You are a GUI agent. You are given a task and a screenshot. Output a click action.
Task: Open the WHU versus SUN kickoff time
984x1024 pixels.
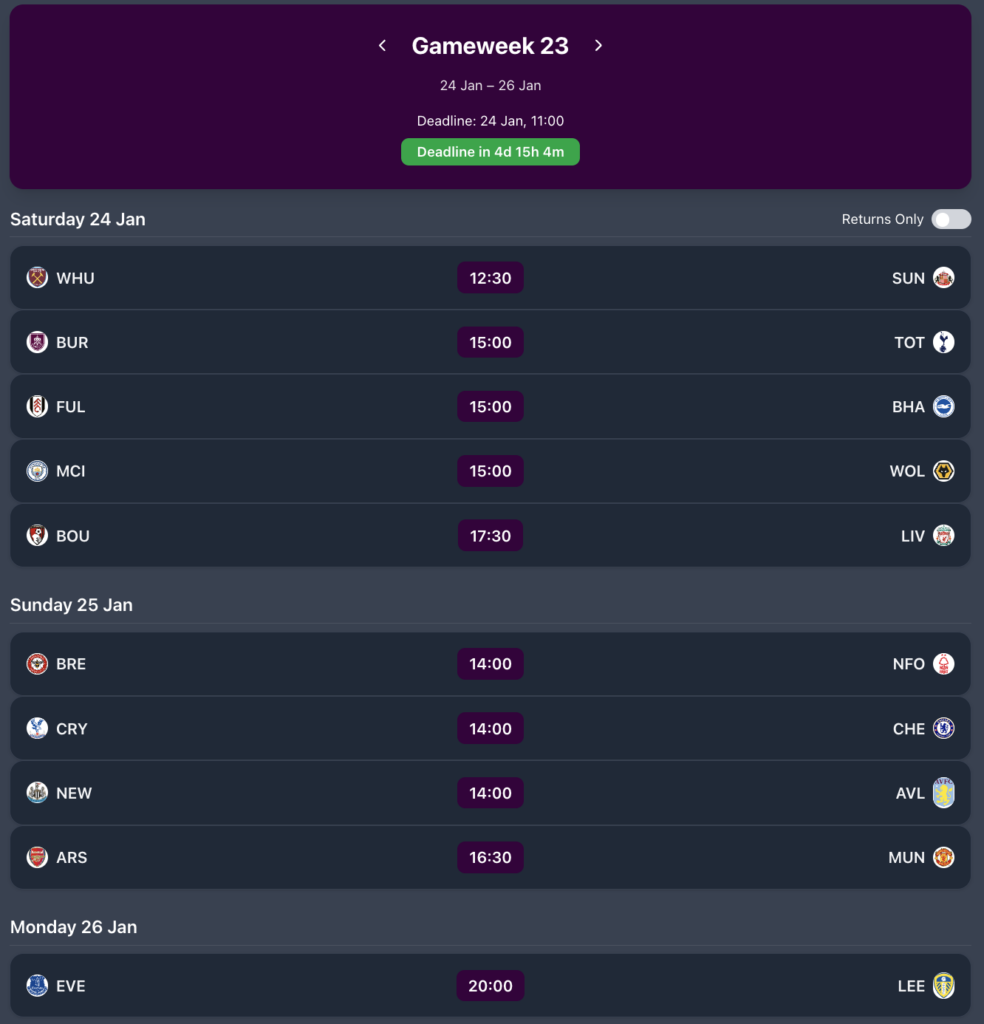(490, 278)
